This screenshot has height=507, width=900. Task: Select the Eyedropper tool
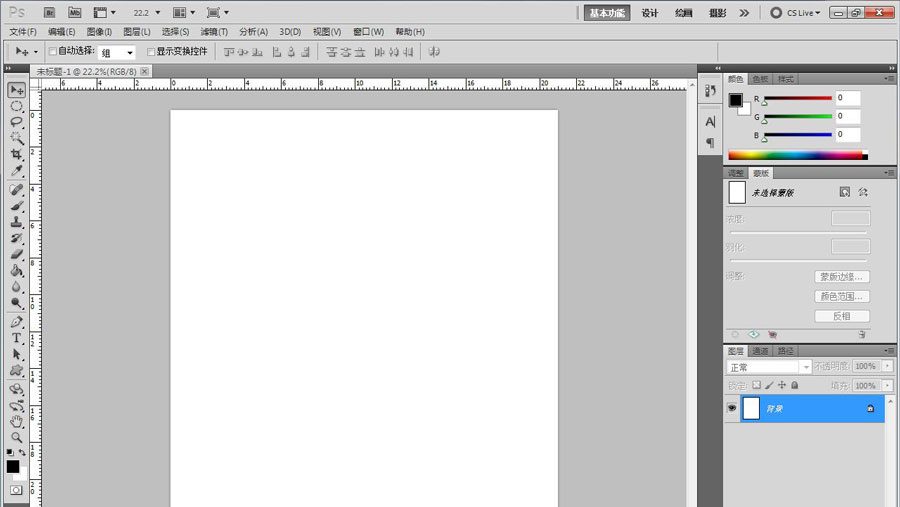pyautogui.click(x=17, y=171)
